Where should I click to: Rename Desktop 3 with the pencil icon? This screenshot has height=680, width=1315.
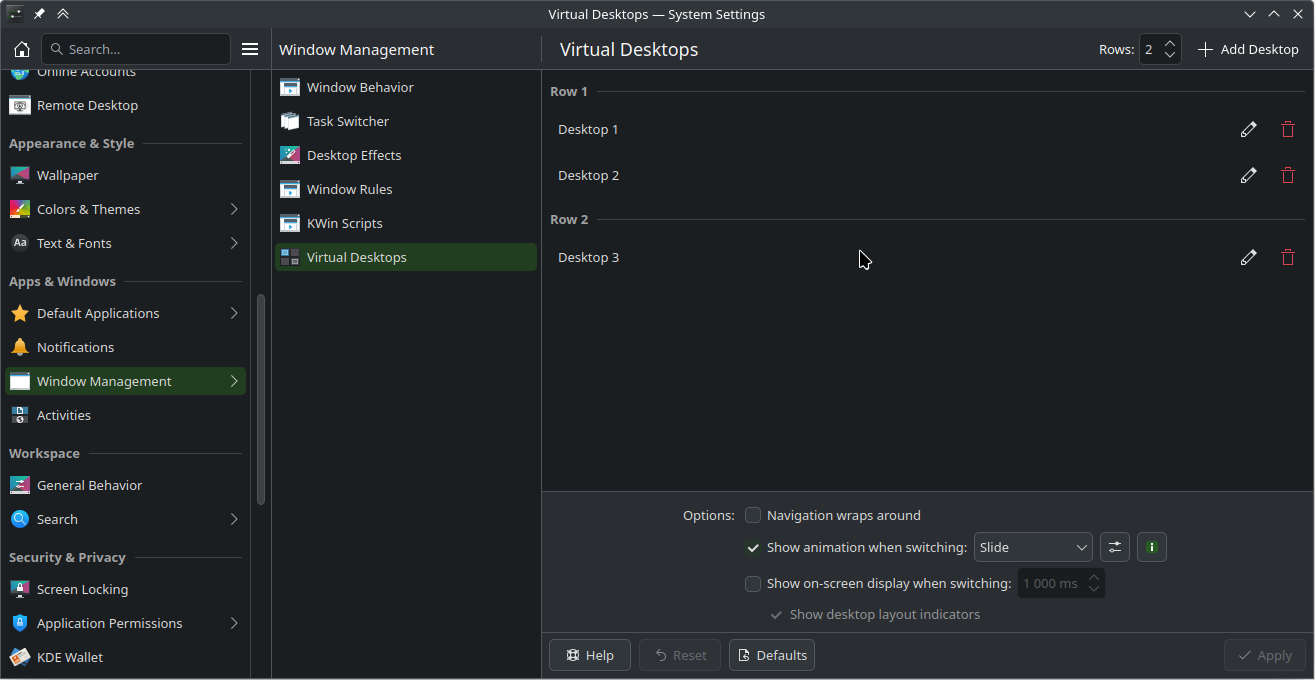[x=1248, y=257]
